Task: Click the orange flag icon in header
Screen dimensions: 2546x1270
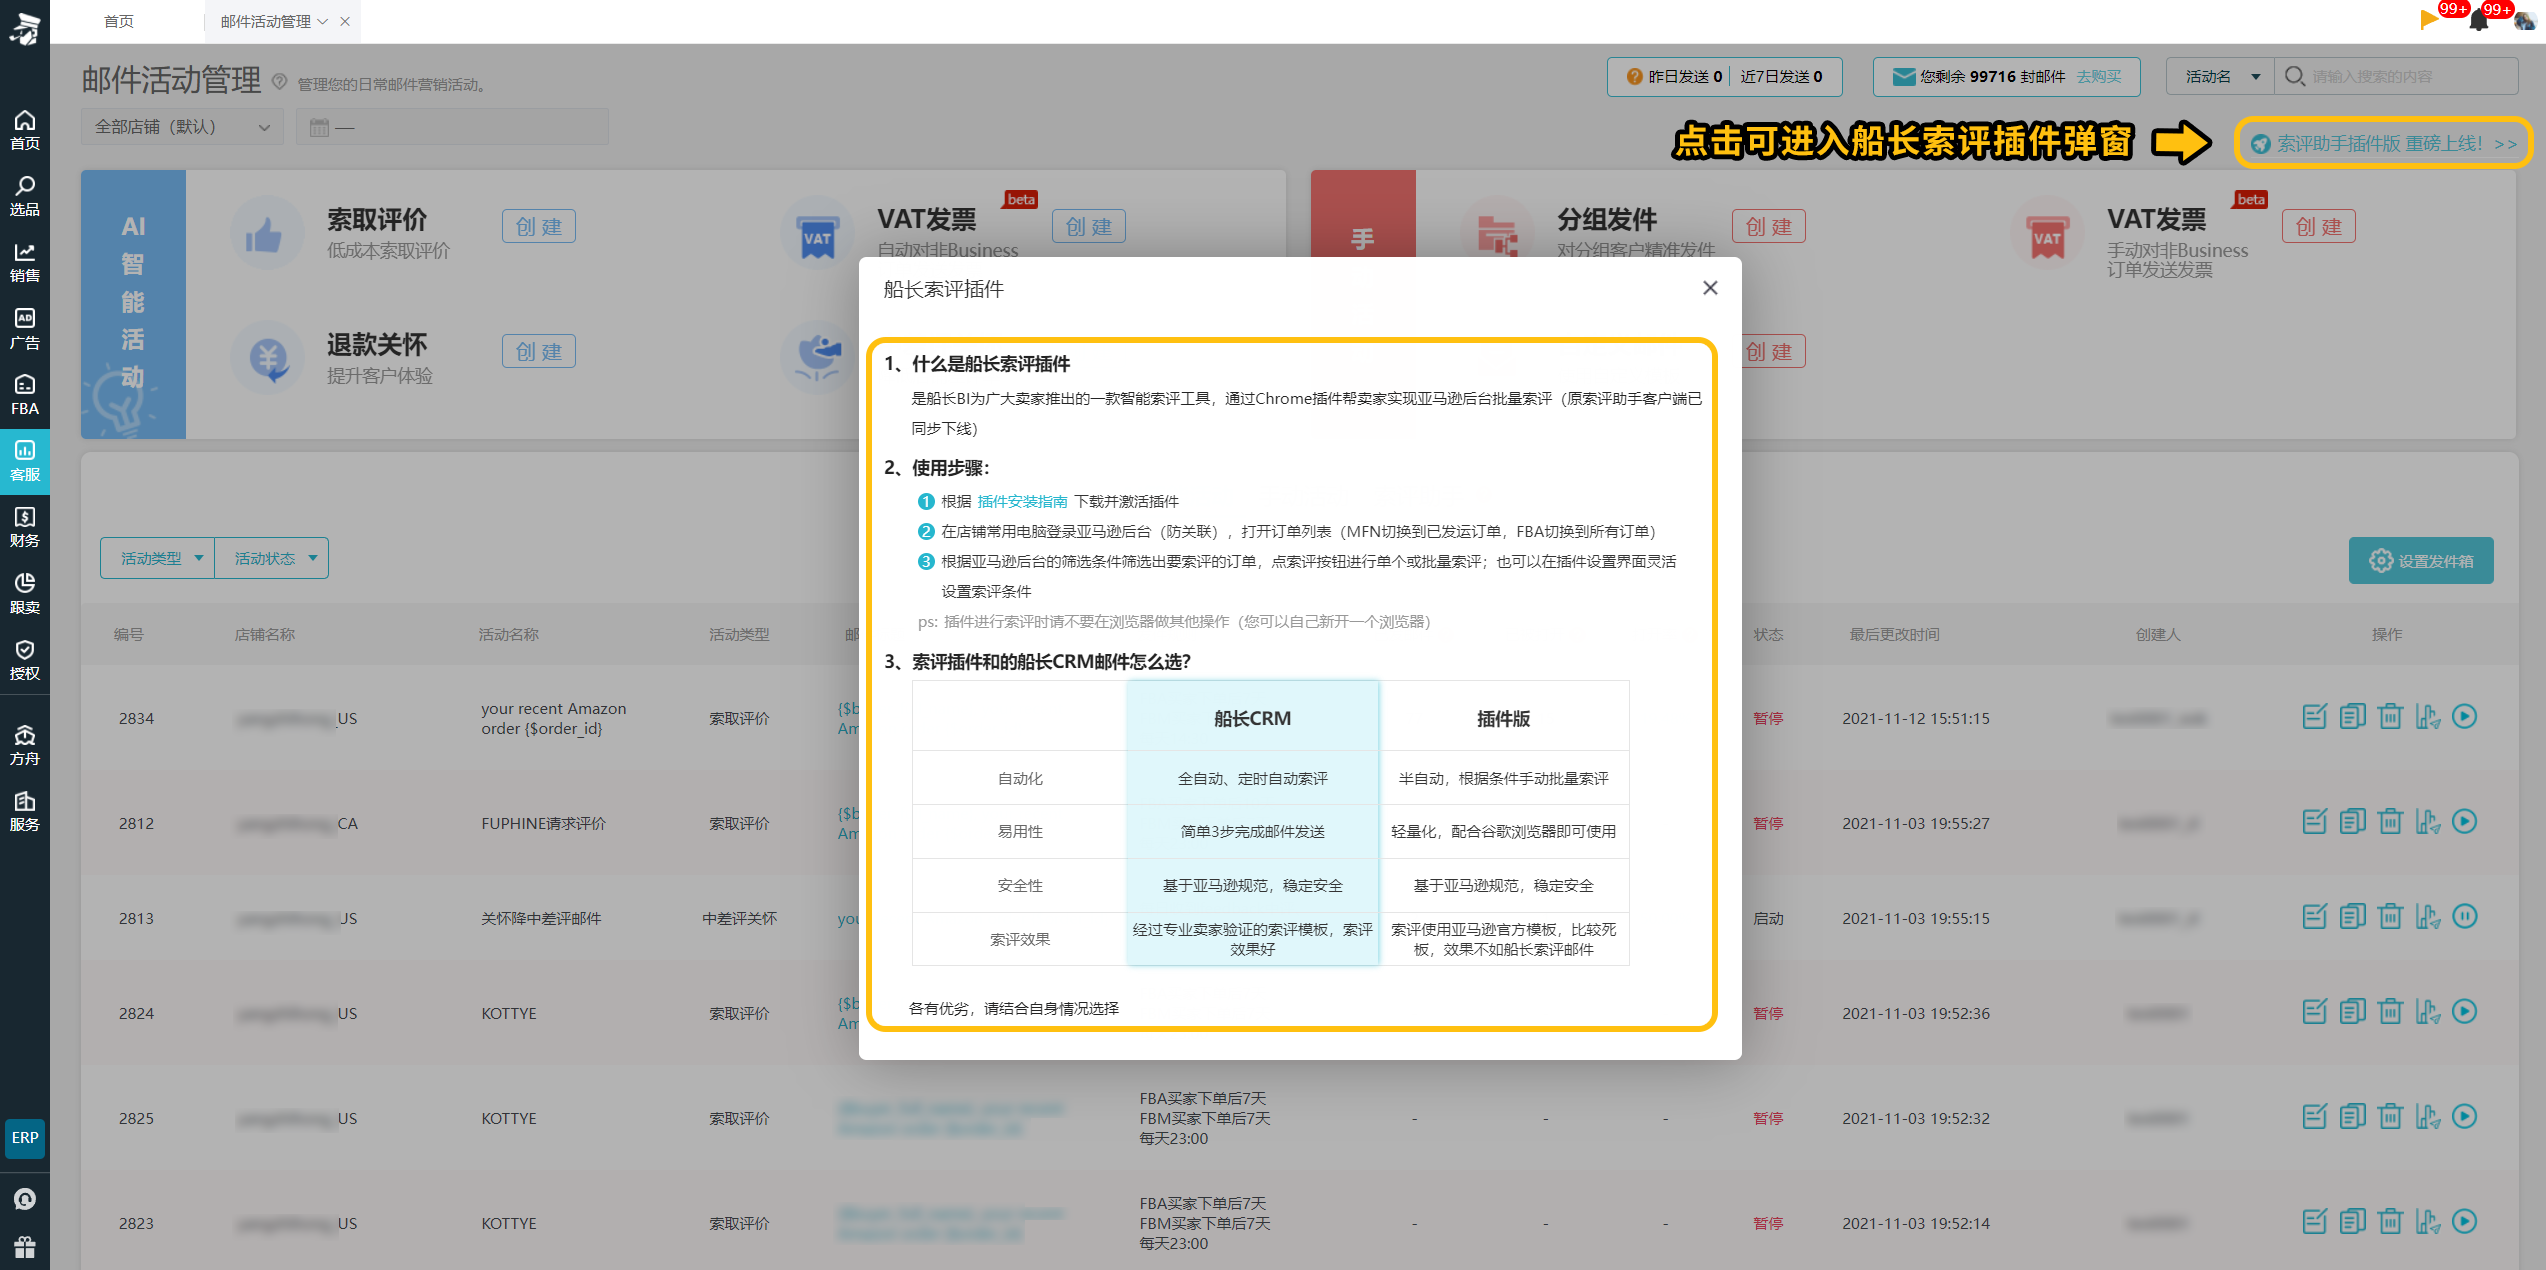Action: point(2429,20)
